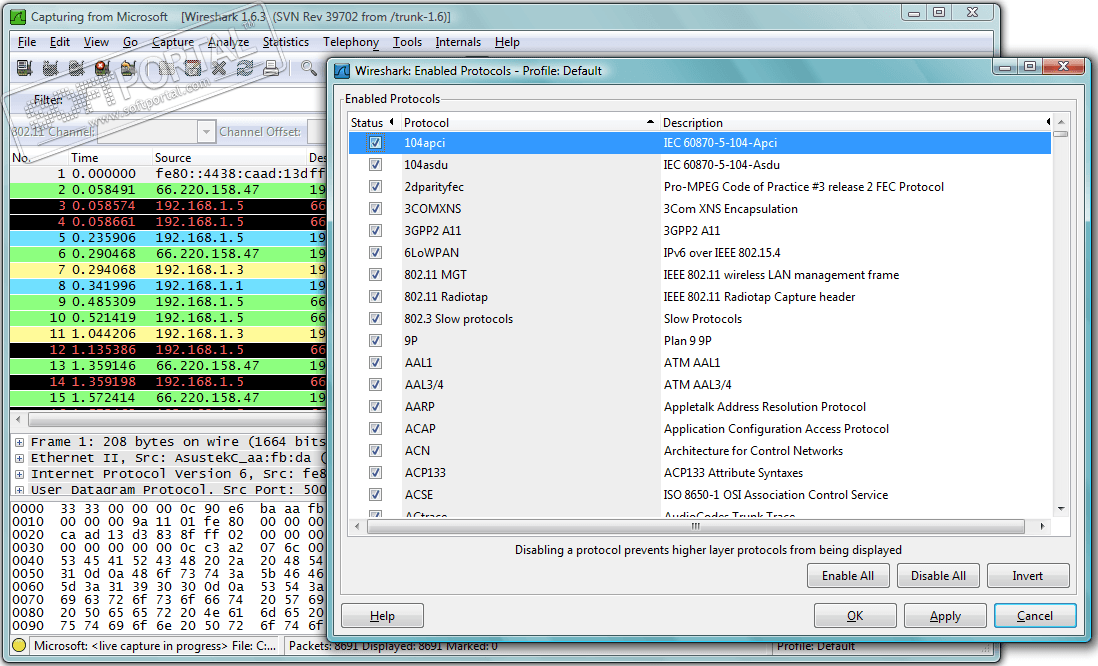Click the print packets printer icon
Screen dimensions: 1098x666
pos(270,68)
